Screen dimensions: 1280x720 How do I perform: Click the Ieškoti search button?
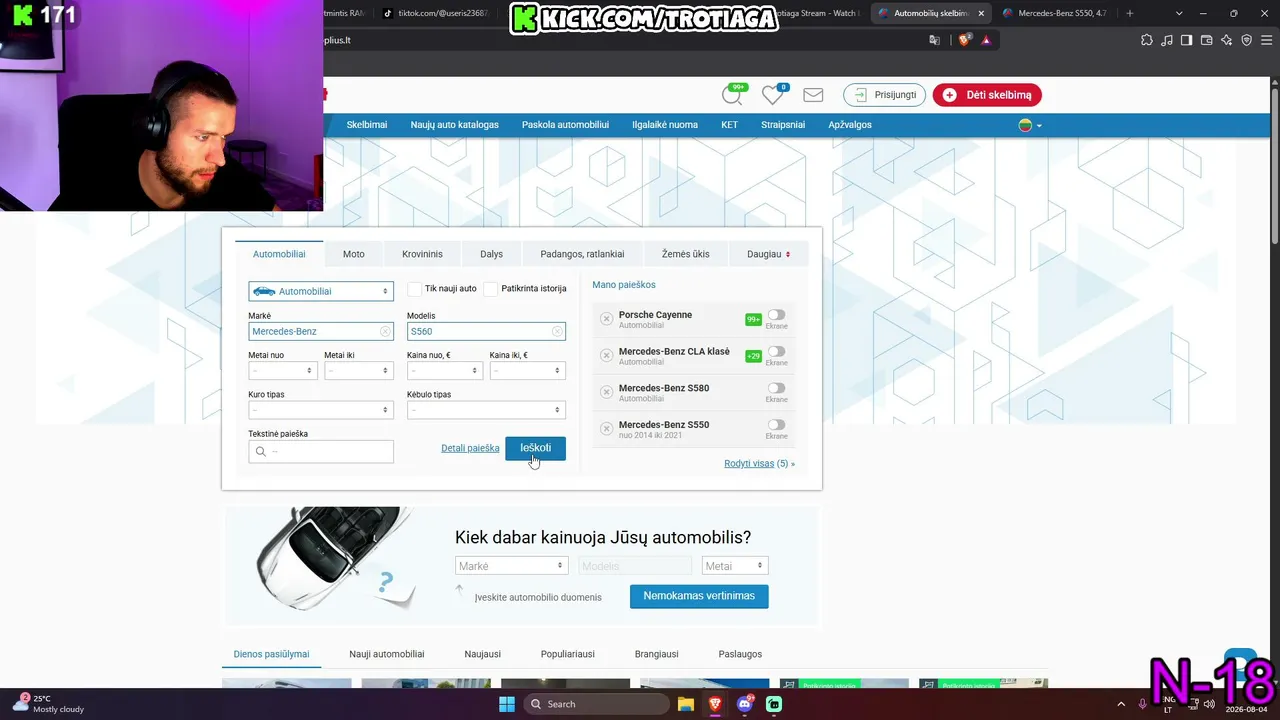535,448
